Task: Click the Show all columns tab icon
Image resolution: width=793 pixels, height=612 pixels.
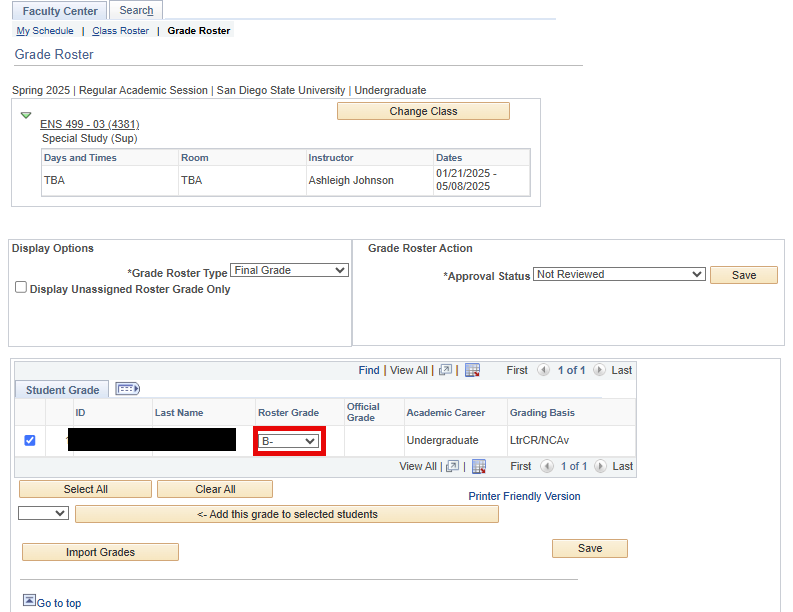Action: tap(128, 389)
